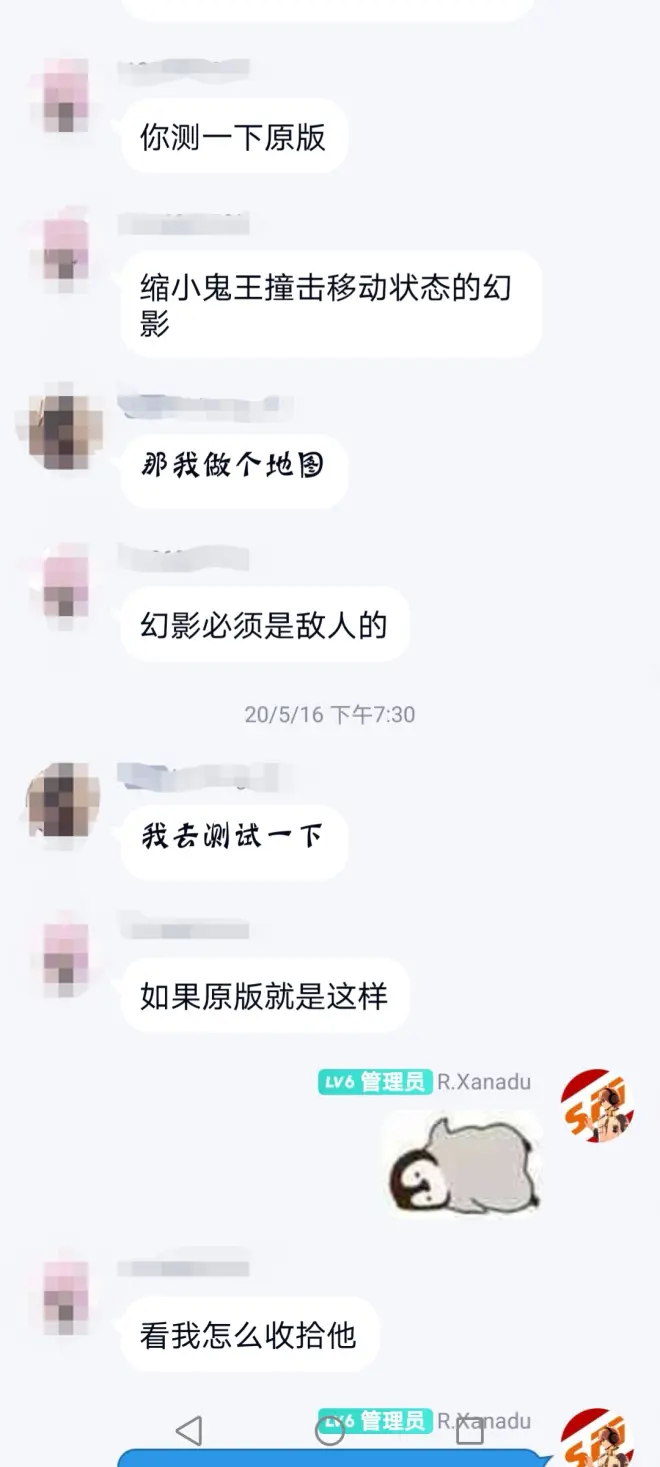
Task: Open R.Xanadu's avatar beside the penguin sticker
Action: point(597,1104)
